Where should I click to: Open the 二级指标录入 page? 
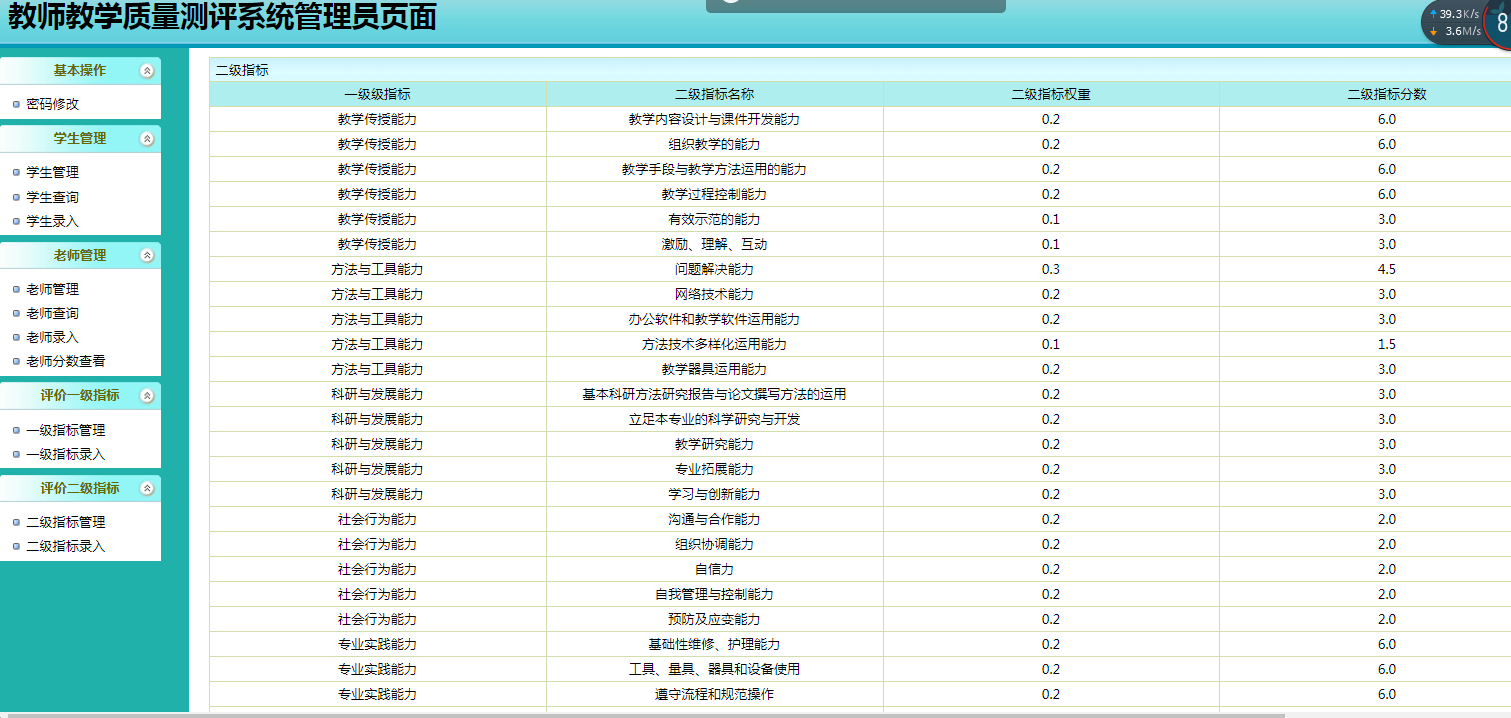pyautogui.click(x=58, y=546)
